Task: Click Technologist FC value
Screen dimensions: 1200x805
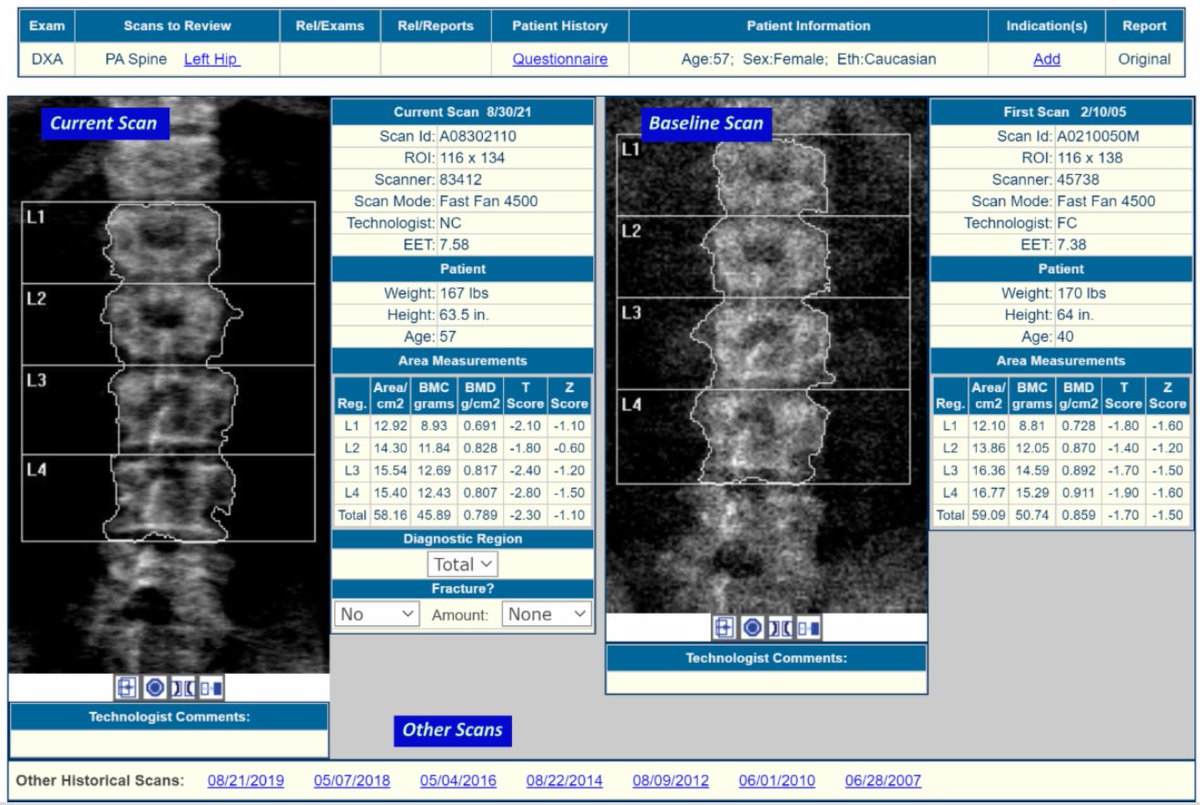Action: click(1068, 223)
